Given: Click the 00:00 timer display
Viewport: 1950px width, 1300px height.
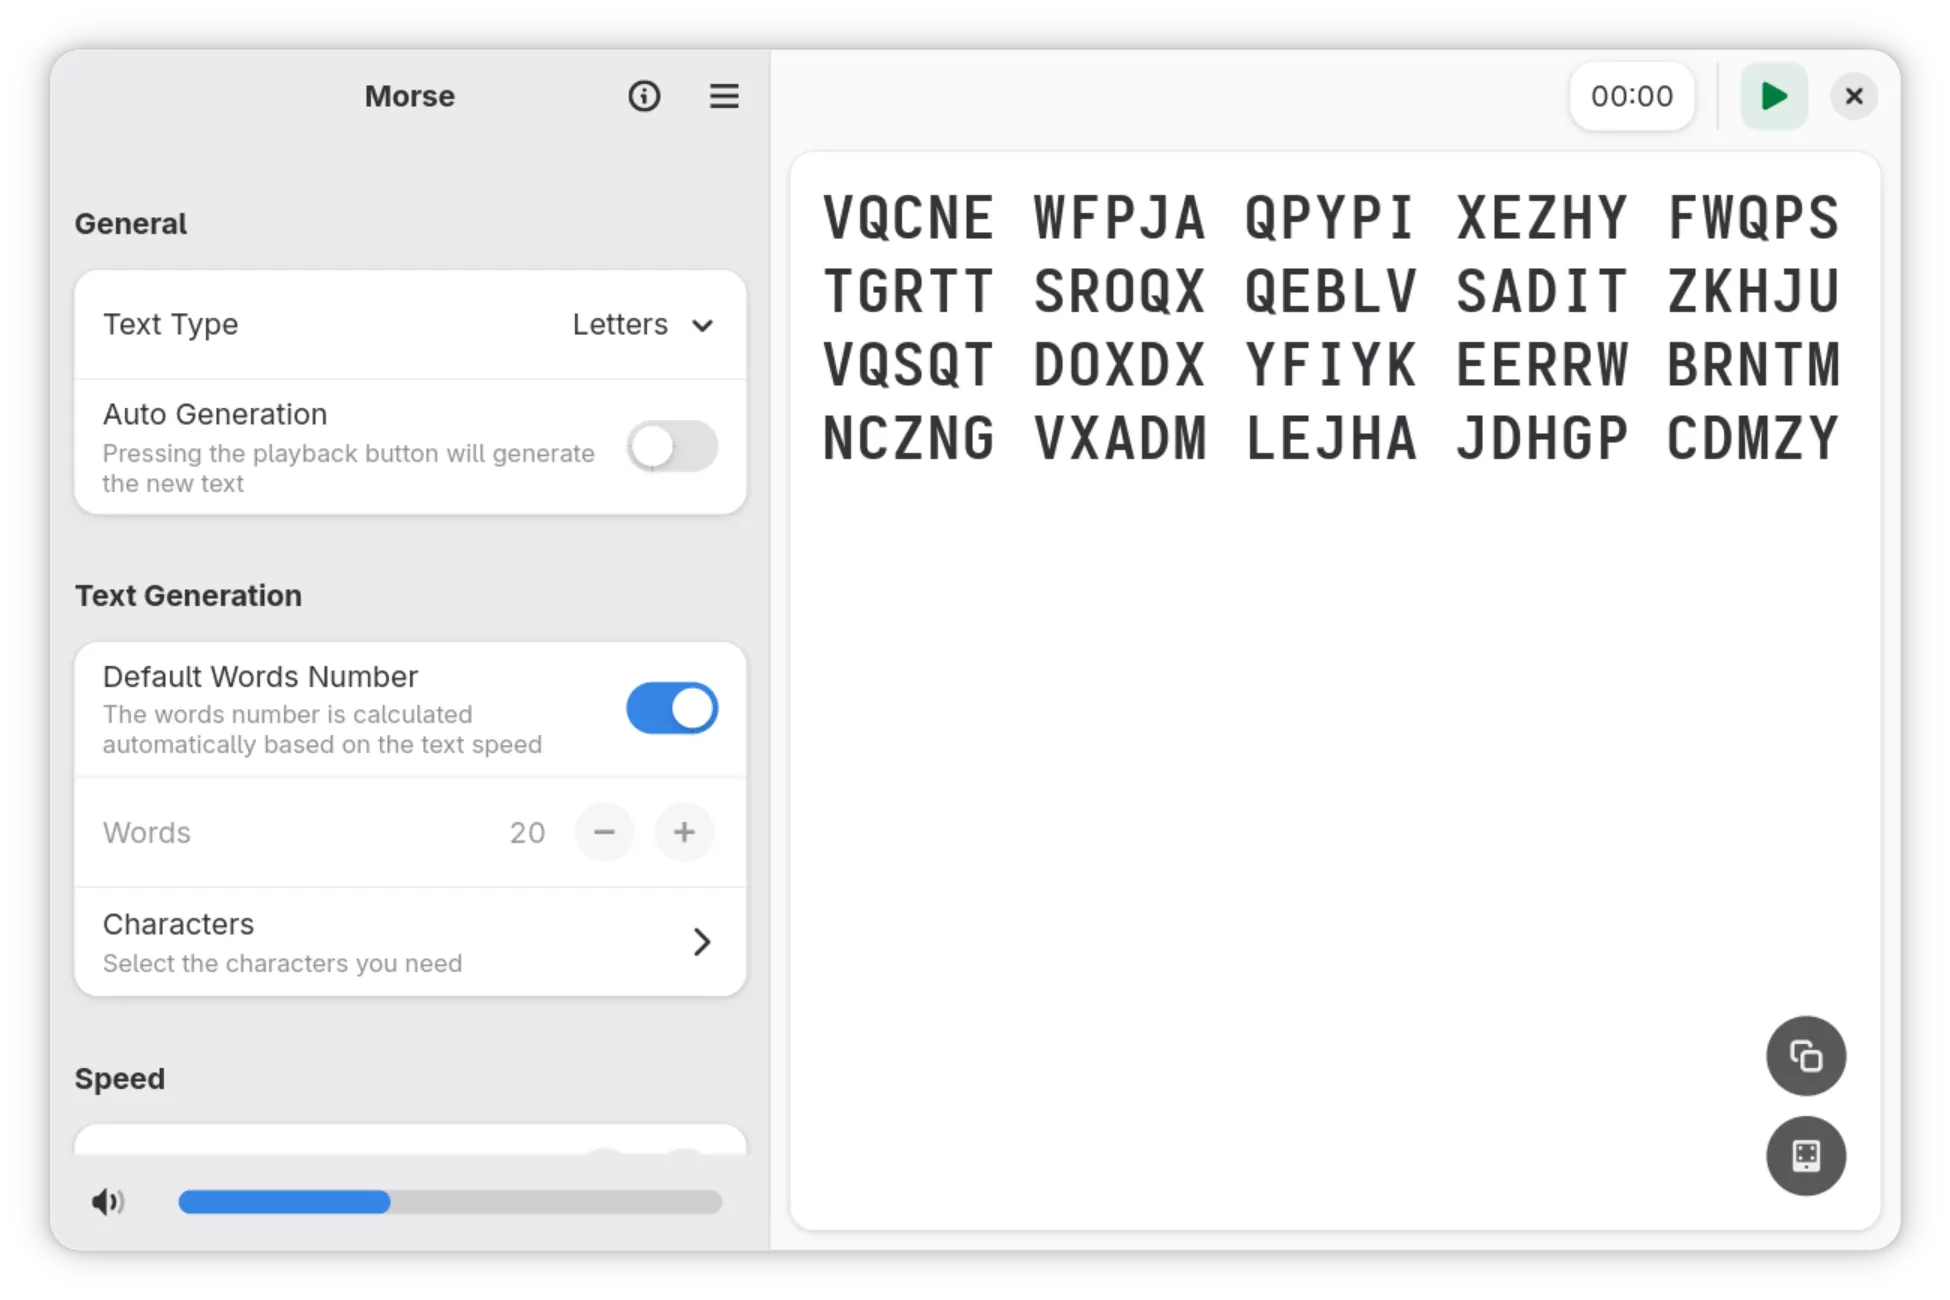Looking at the screenshot, I should click(x=1631, y=96).
